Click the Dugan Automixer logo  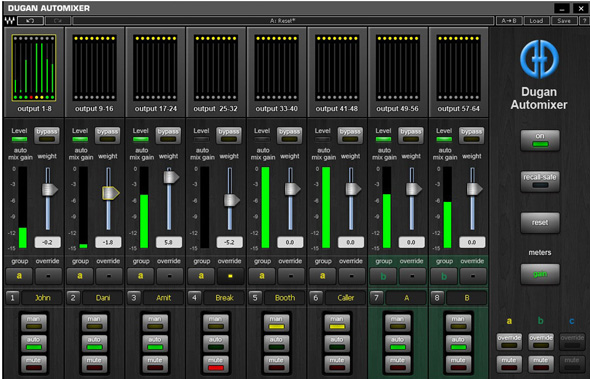coord(539,59)
